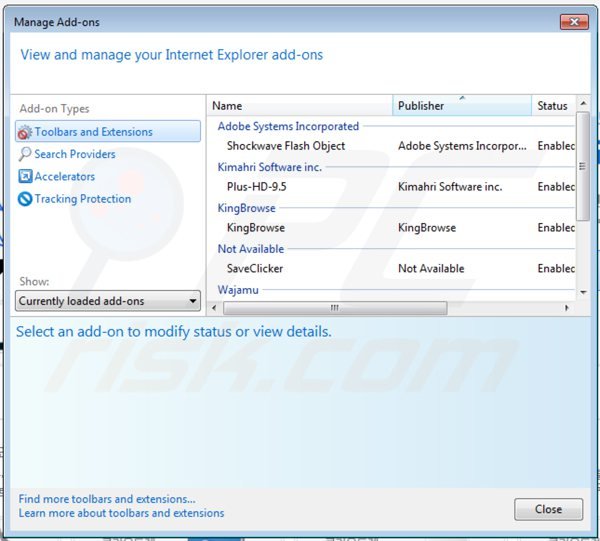Click the Not Available group header
The height and width of the screenshot is (541, 600).
coord(251,249)
